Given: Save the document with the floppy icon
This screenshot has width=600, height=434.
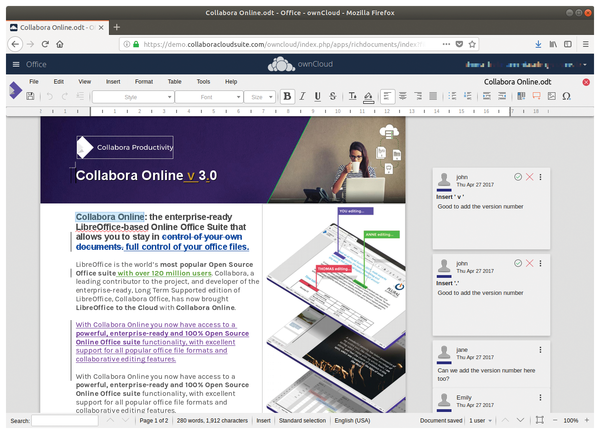Looking at the screenshot, I should pos(30,96).
